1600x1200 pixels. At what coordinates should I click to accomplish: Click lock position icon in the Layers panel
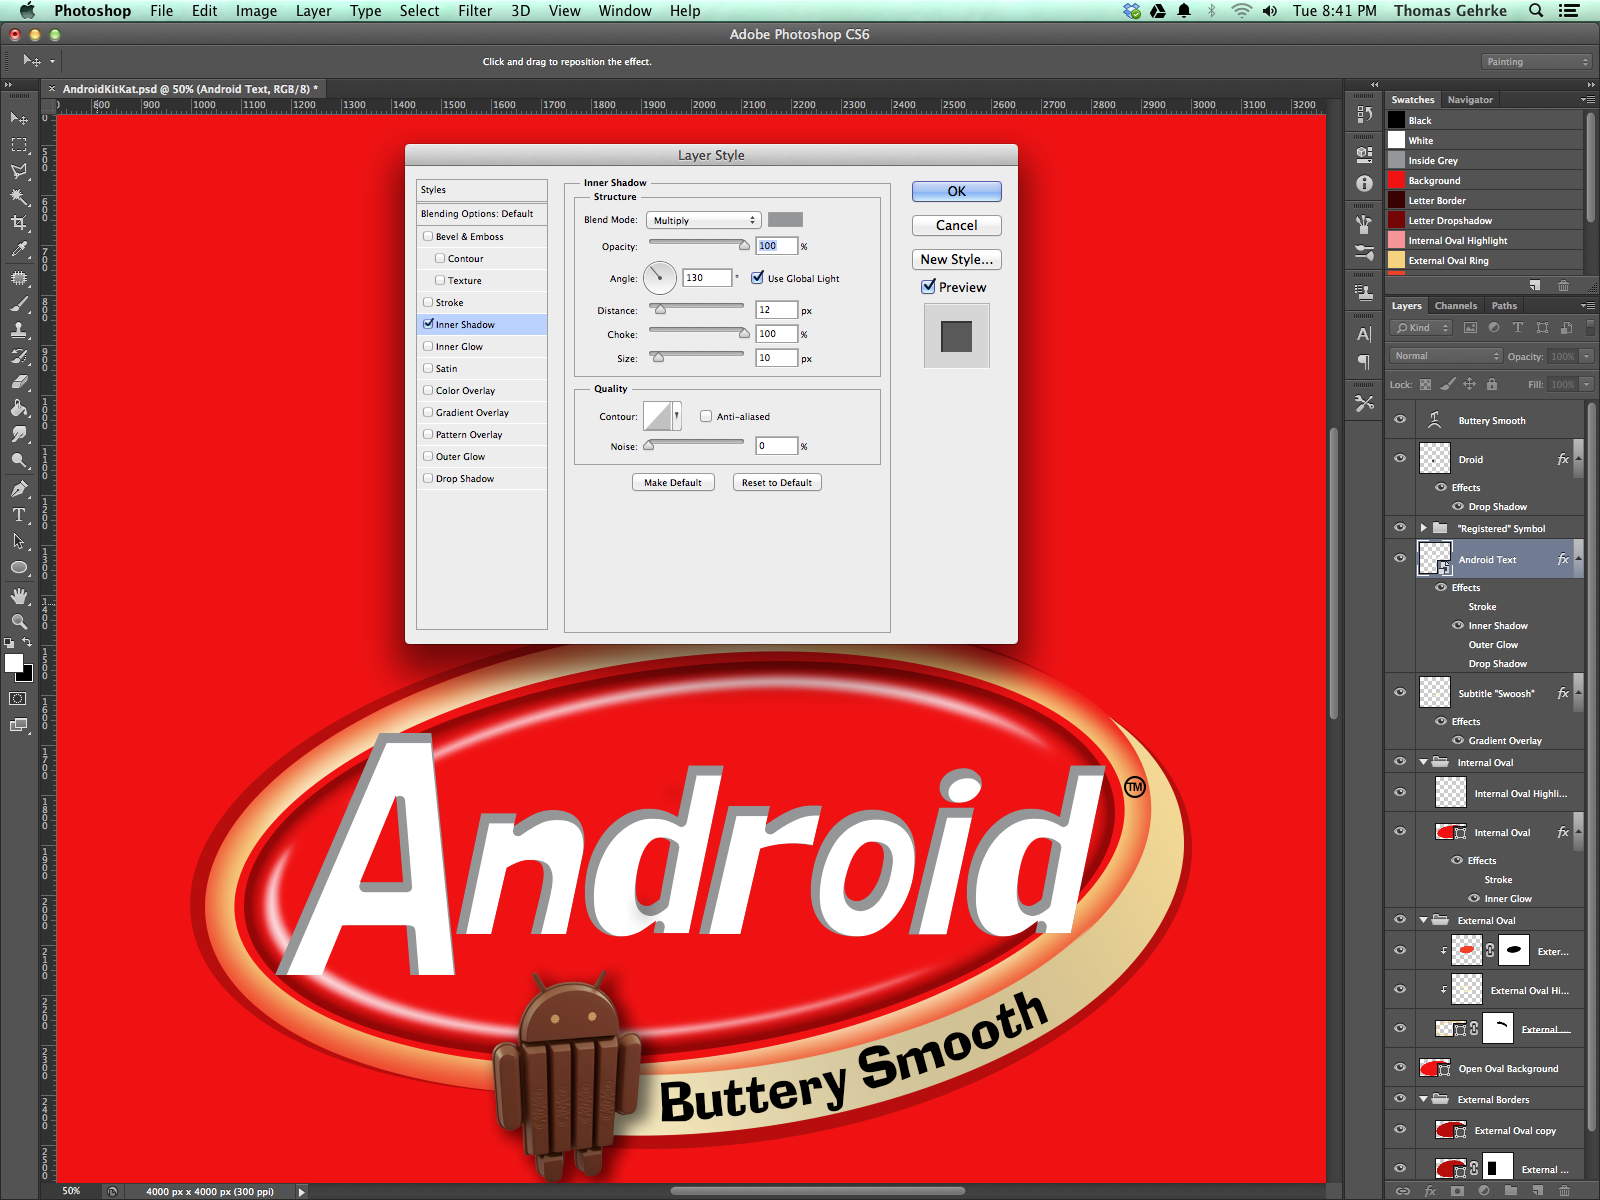coord(1469,384)
